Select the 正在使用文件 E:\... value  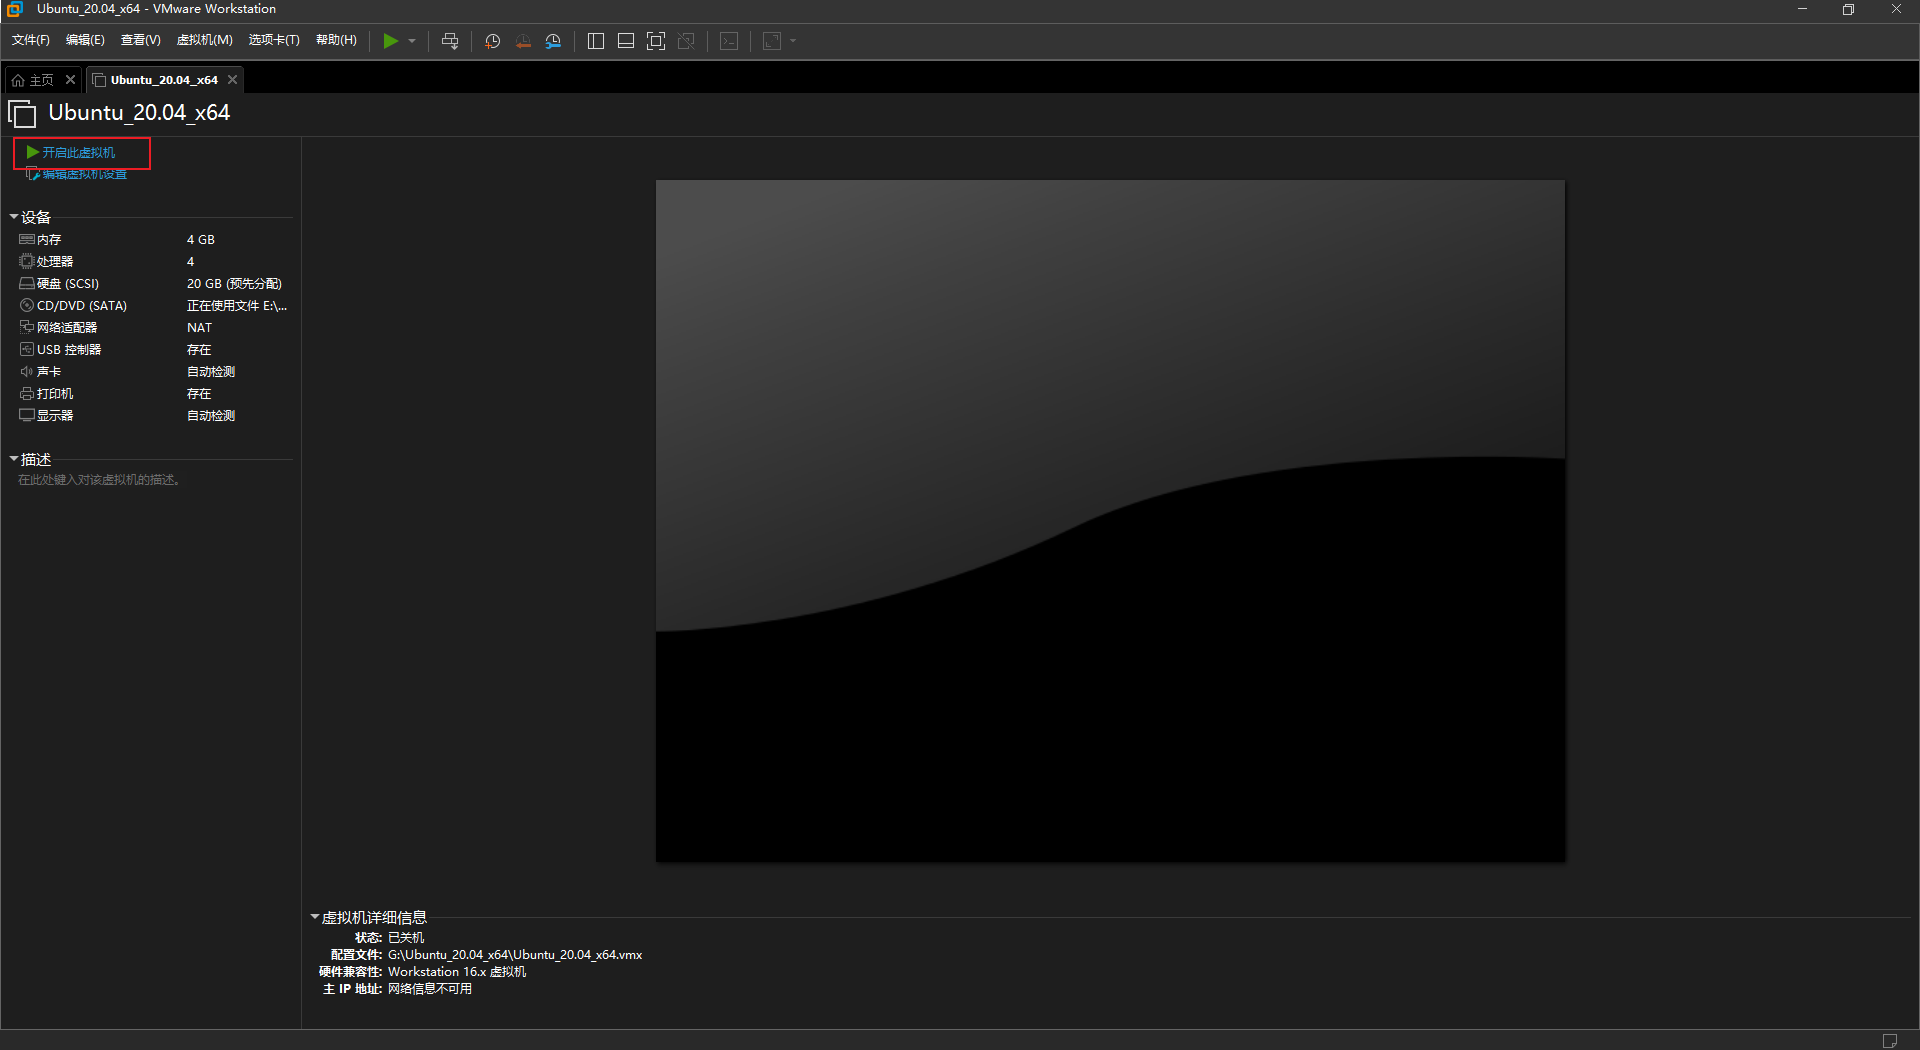coord(237,306)
